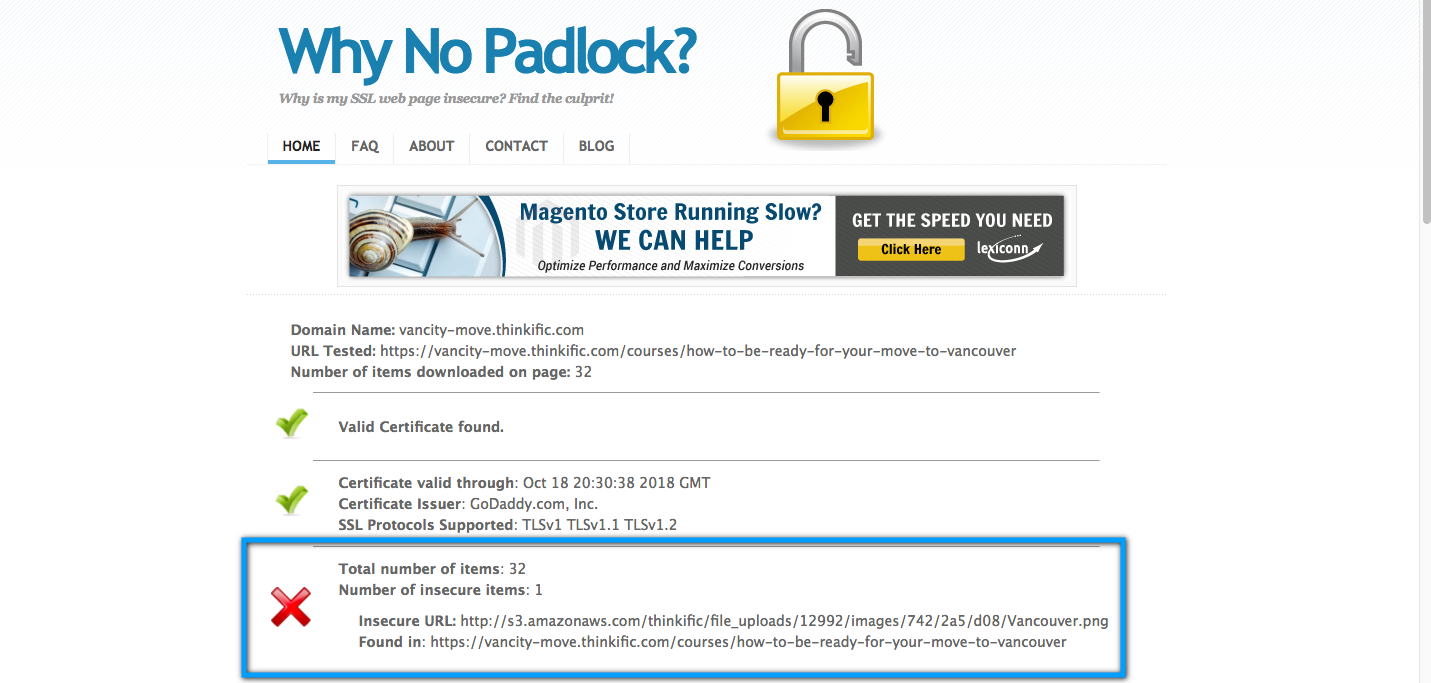
Task: Click the Why No Padlock? site title
Action: [487, 52]
